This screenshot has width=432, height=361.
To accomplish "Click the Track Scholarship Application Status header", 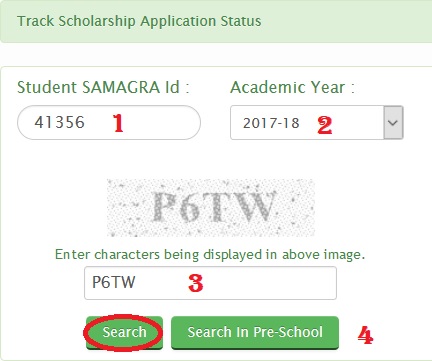I will point(139,21).
